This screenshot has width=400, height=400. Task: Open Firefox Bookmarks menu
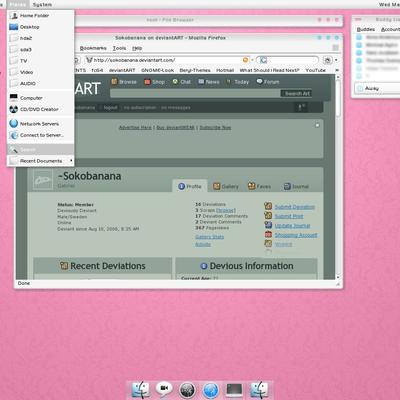coord(93,48)
